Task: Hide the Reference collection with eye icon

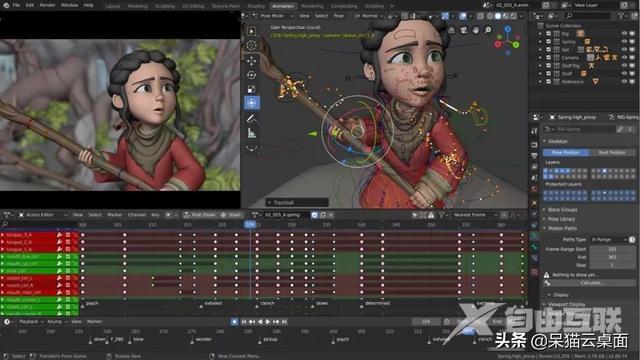Action: click(x=624, y=82)
